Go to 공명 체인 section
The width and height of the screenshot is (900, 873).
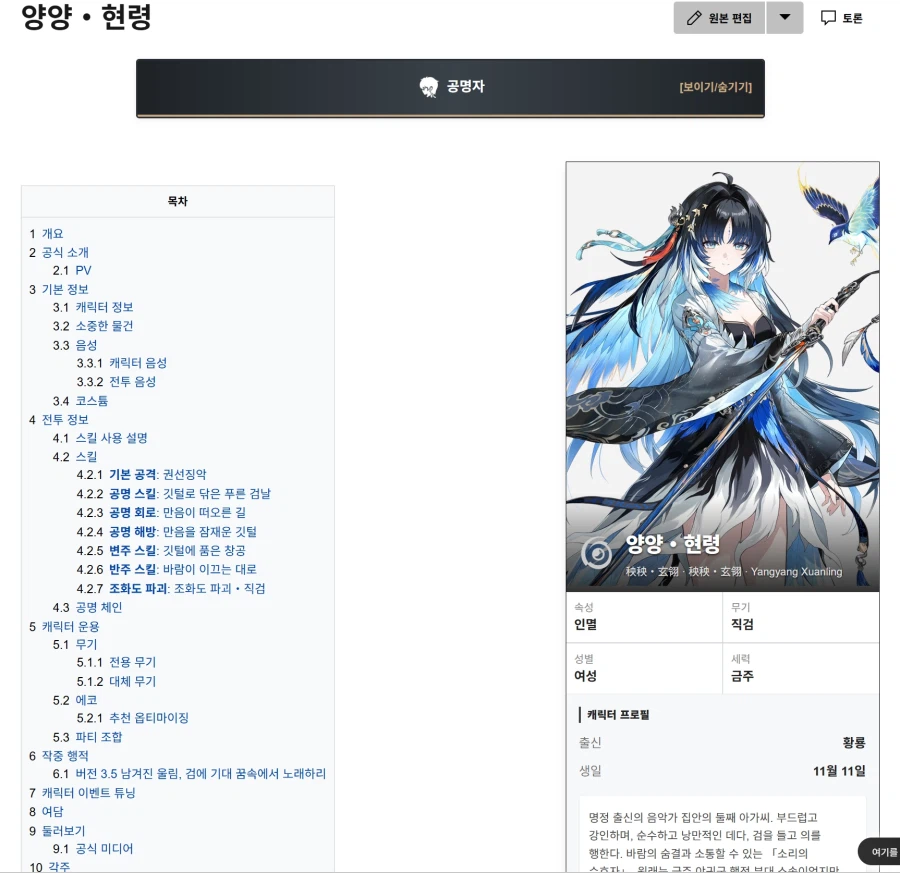(x=99, y=607)
